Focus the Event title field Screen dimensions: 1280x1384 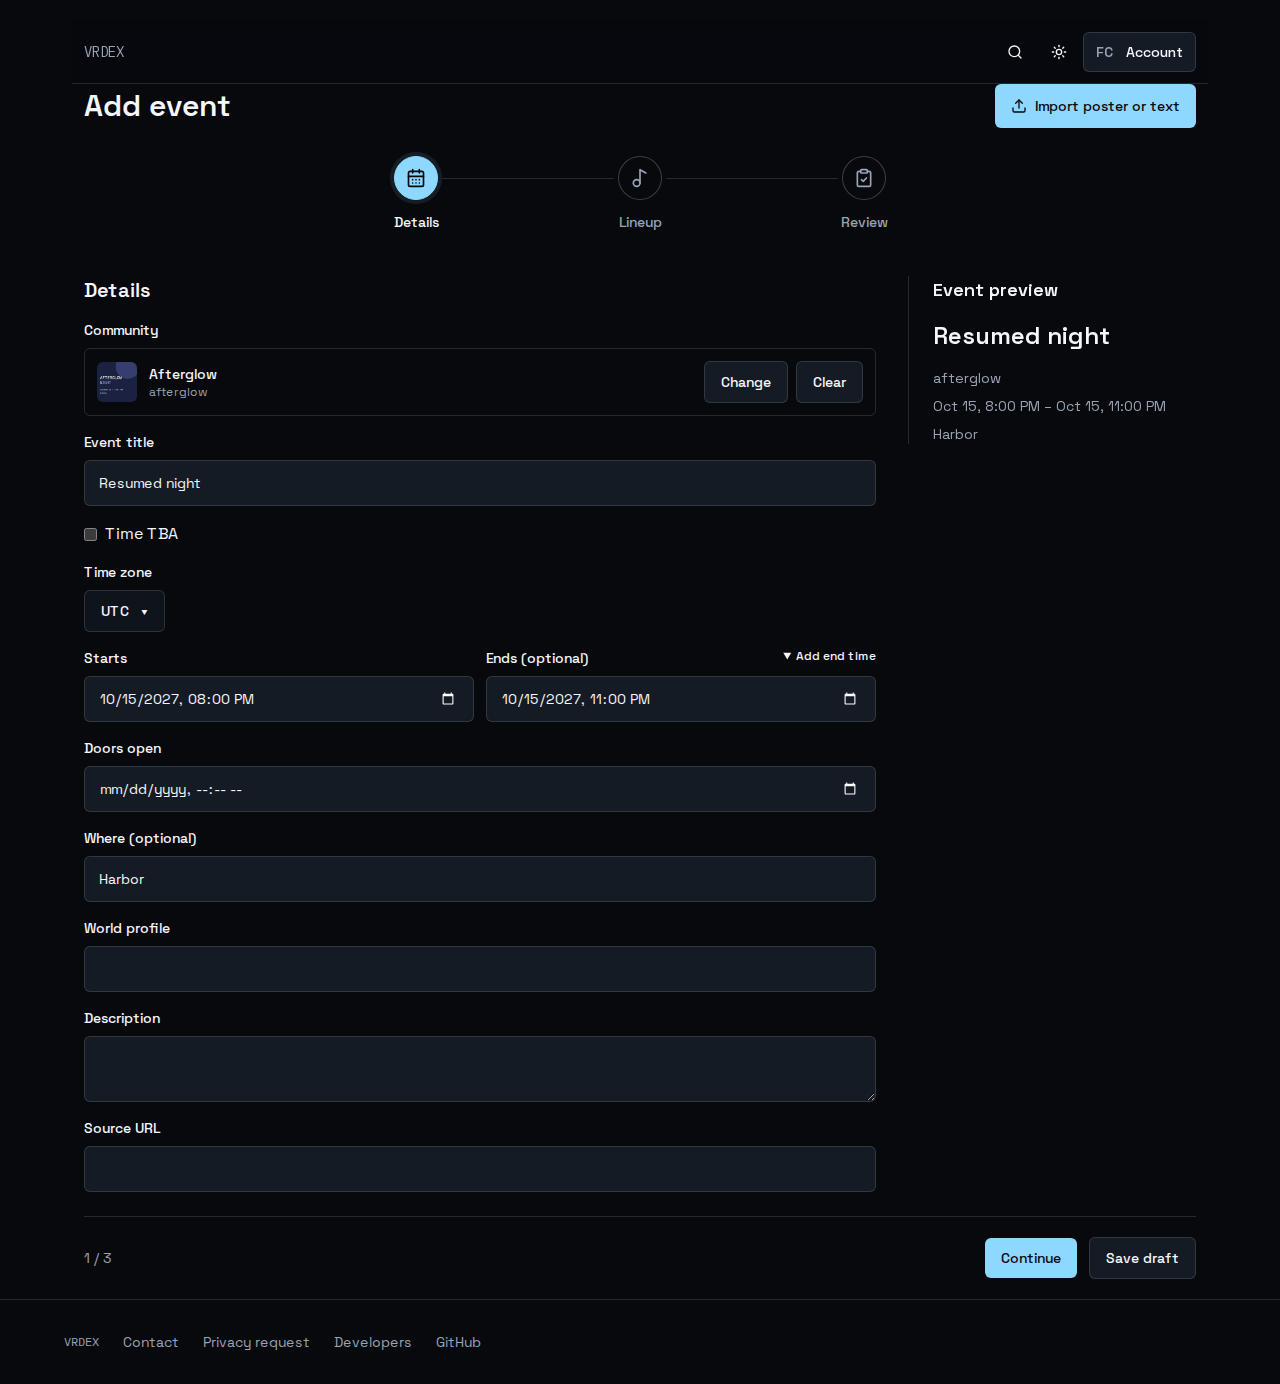(x=480, y=483)
